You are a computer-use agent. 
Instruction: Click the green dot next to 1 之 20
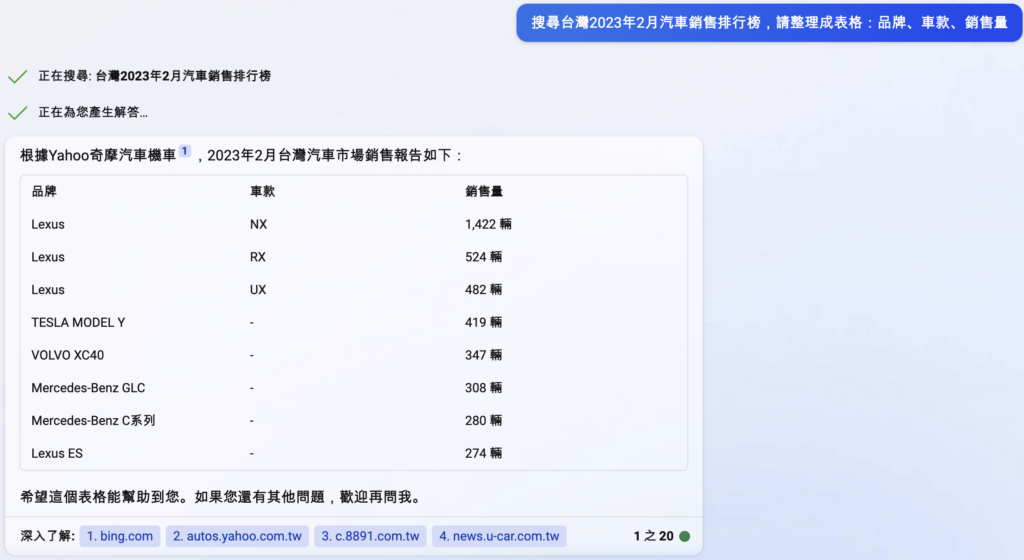pyautogui.click(x=684, y=536)
